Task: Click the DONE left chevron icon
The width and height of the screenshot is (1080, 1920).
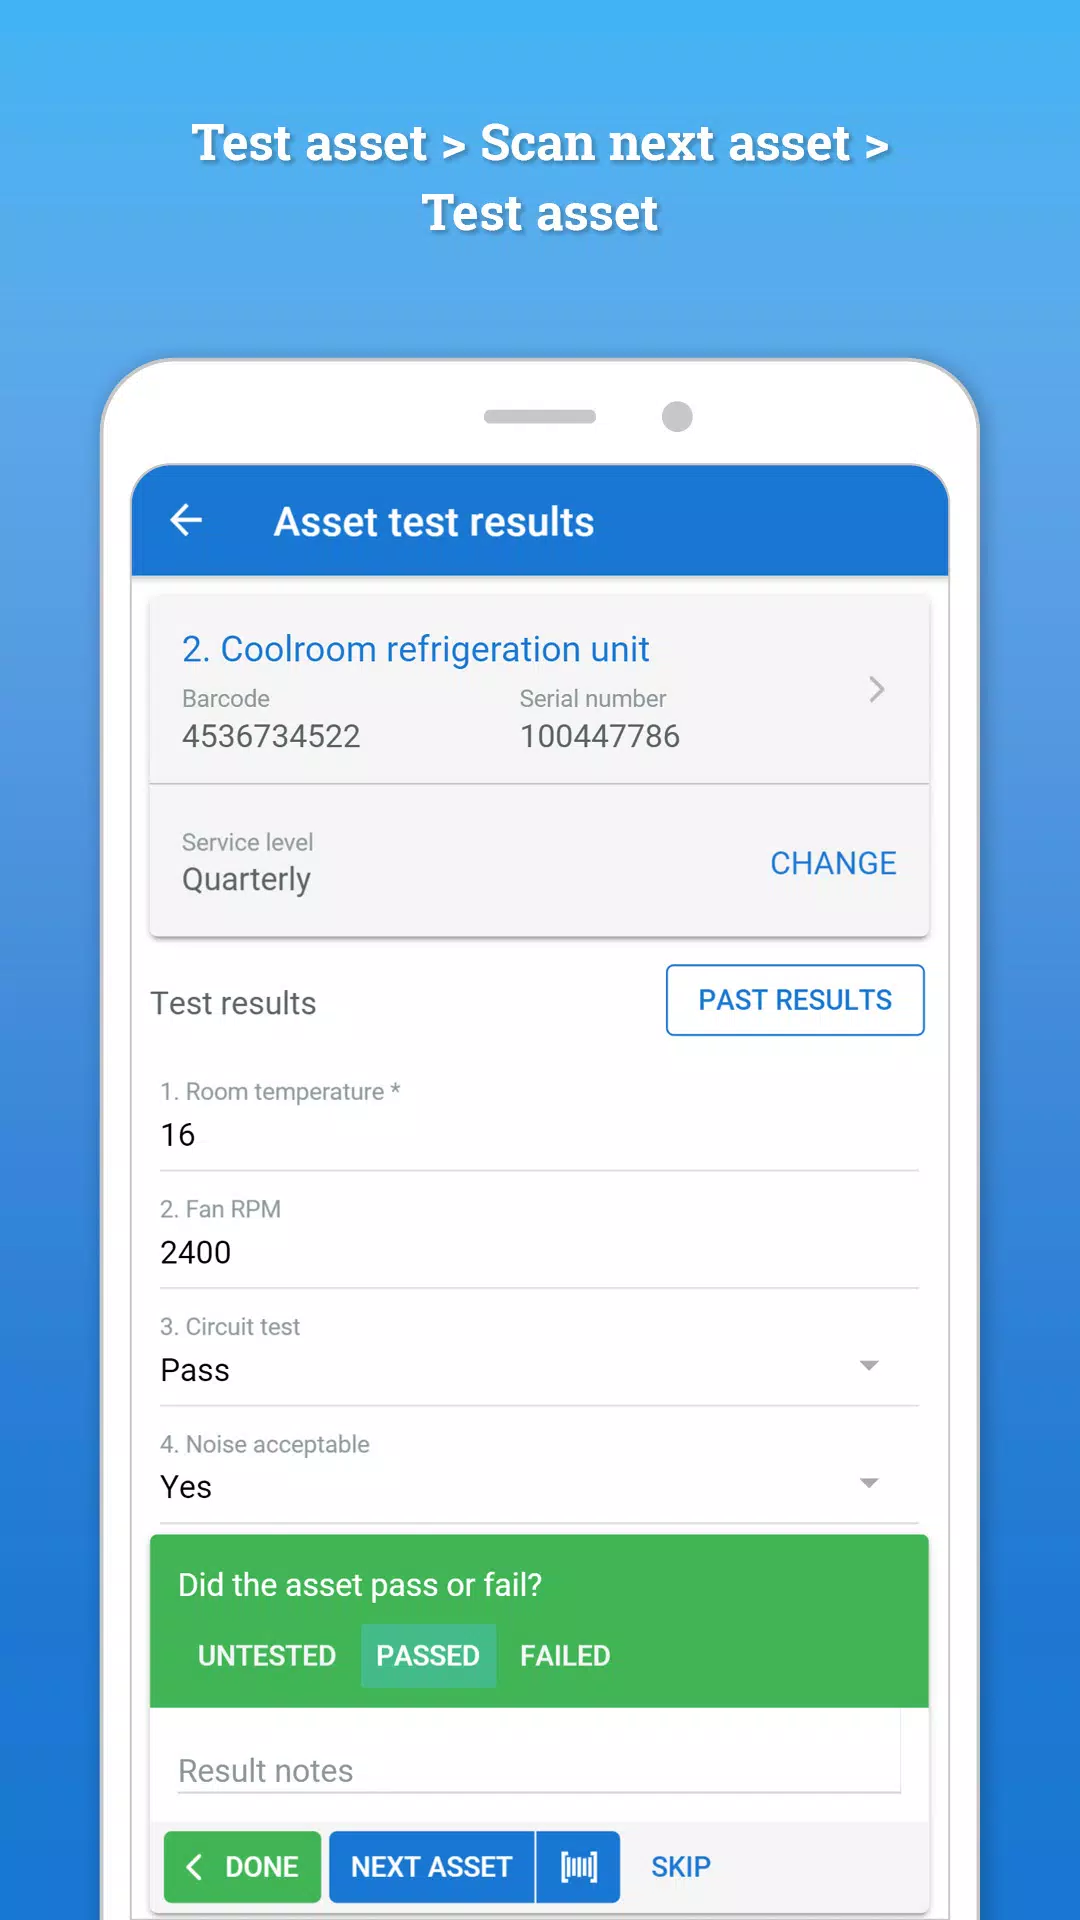Action: [196, 1866]
